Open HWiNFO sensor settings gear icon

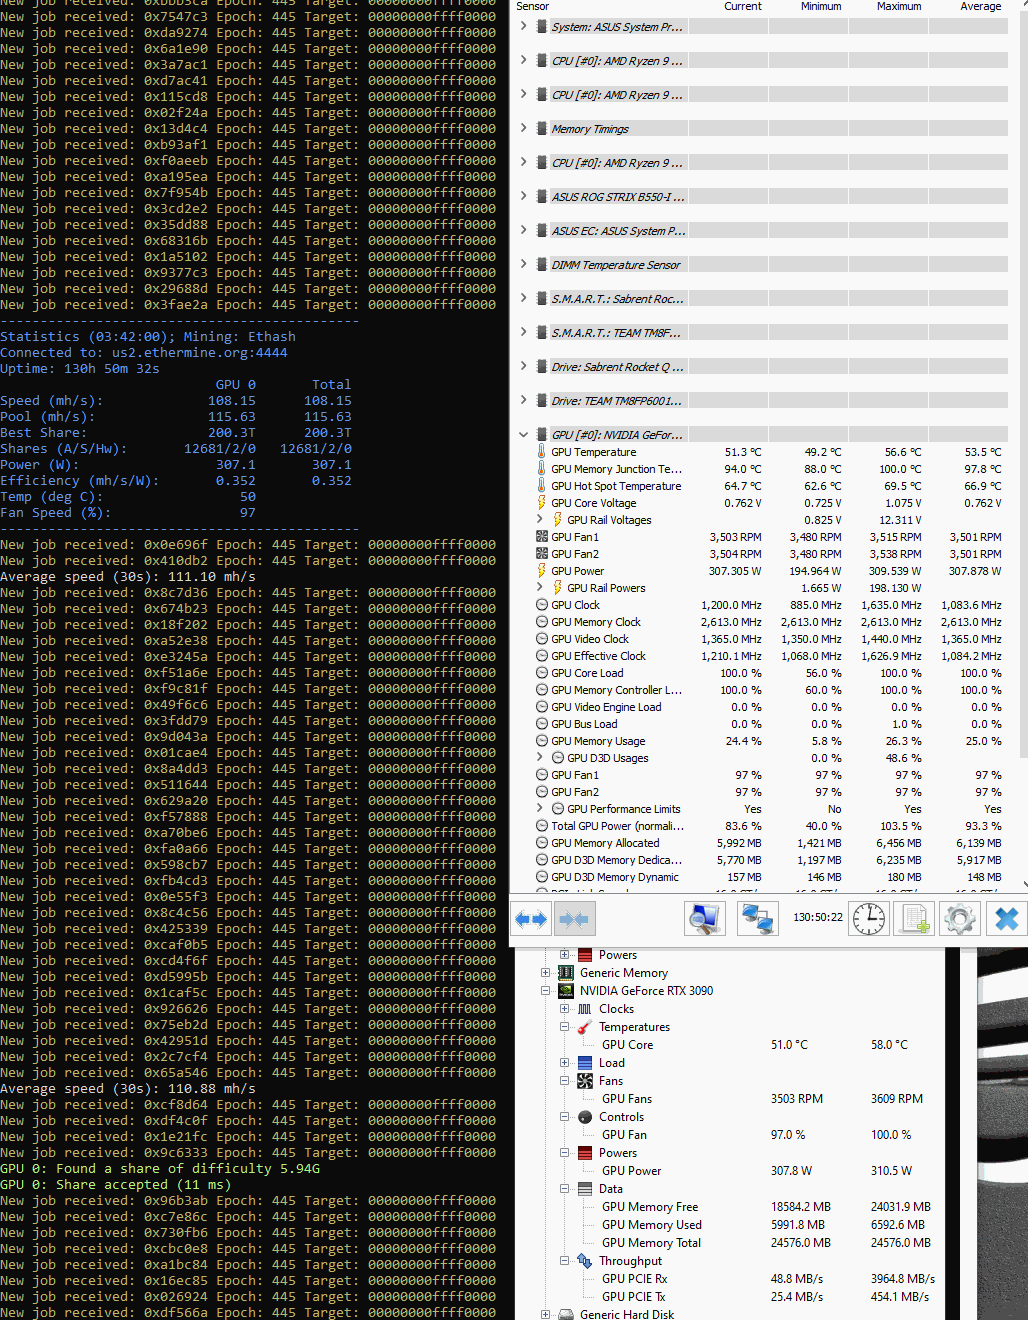pyautogui.click(x=959, y=919)
